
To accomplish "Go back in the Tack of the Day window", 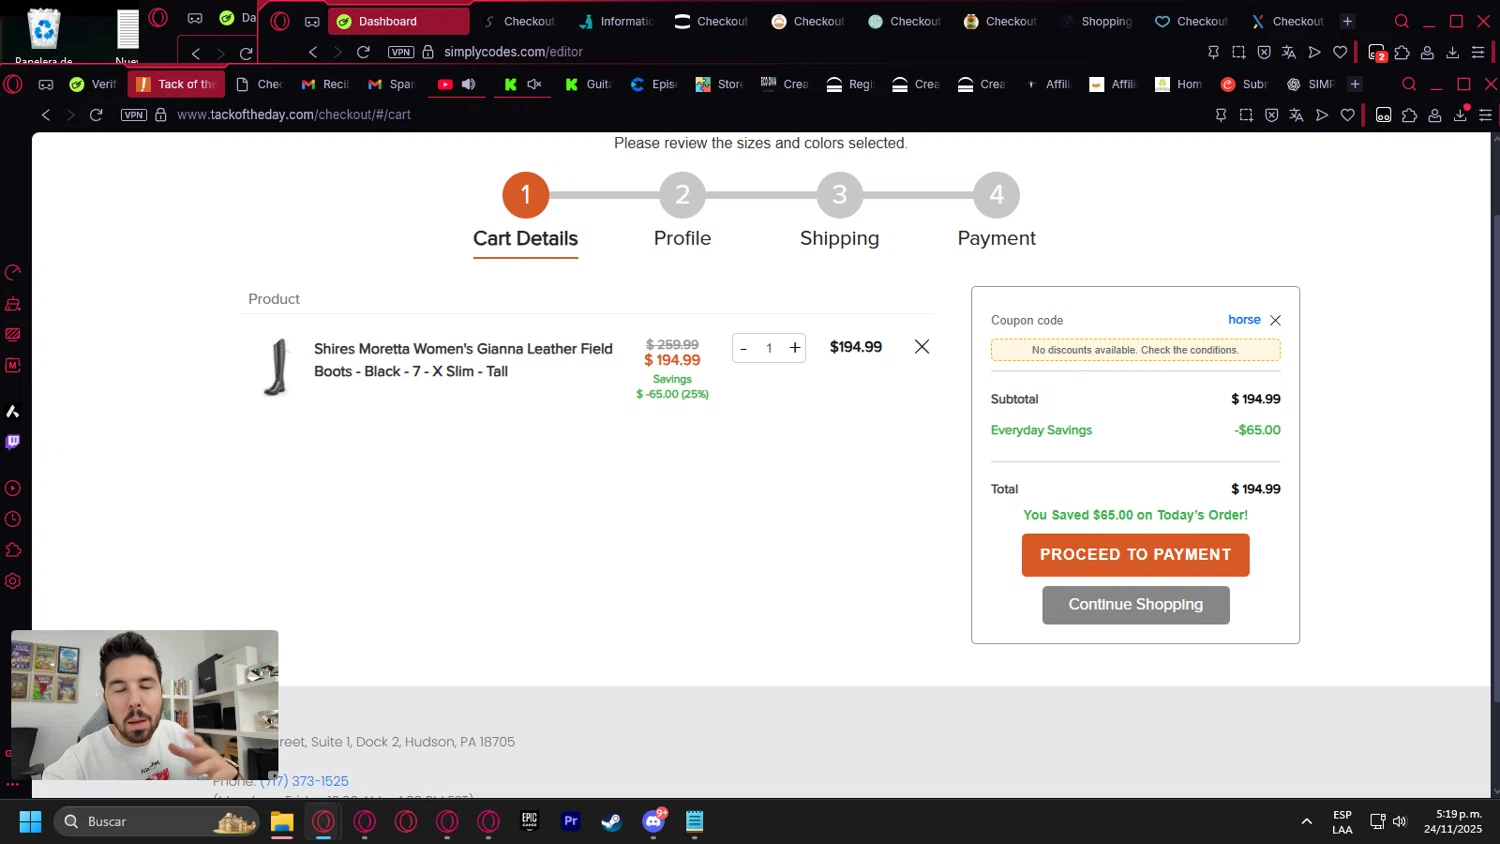I will pos(45,115).
